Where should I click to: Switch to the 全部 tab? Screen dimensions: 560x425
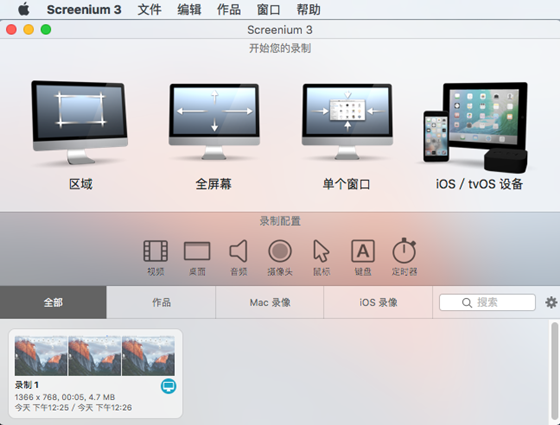(x=53, y=302)
